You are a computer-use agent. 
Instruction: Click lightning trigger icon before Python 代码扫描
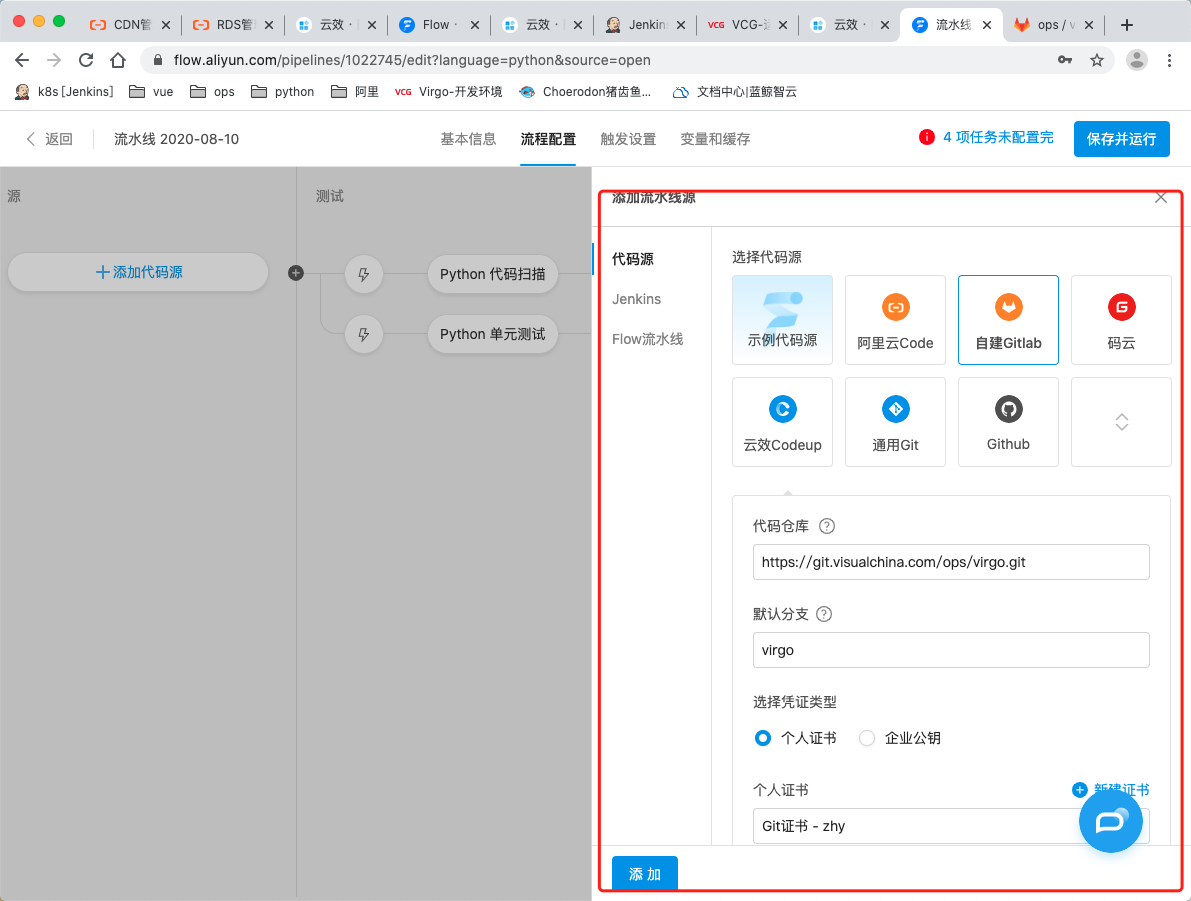click(x=364, y=274)
